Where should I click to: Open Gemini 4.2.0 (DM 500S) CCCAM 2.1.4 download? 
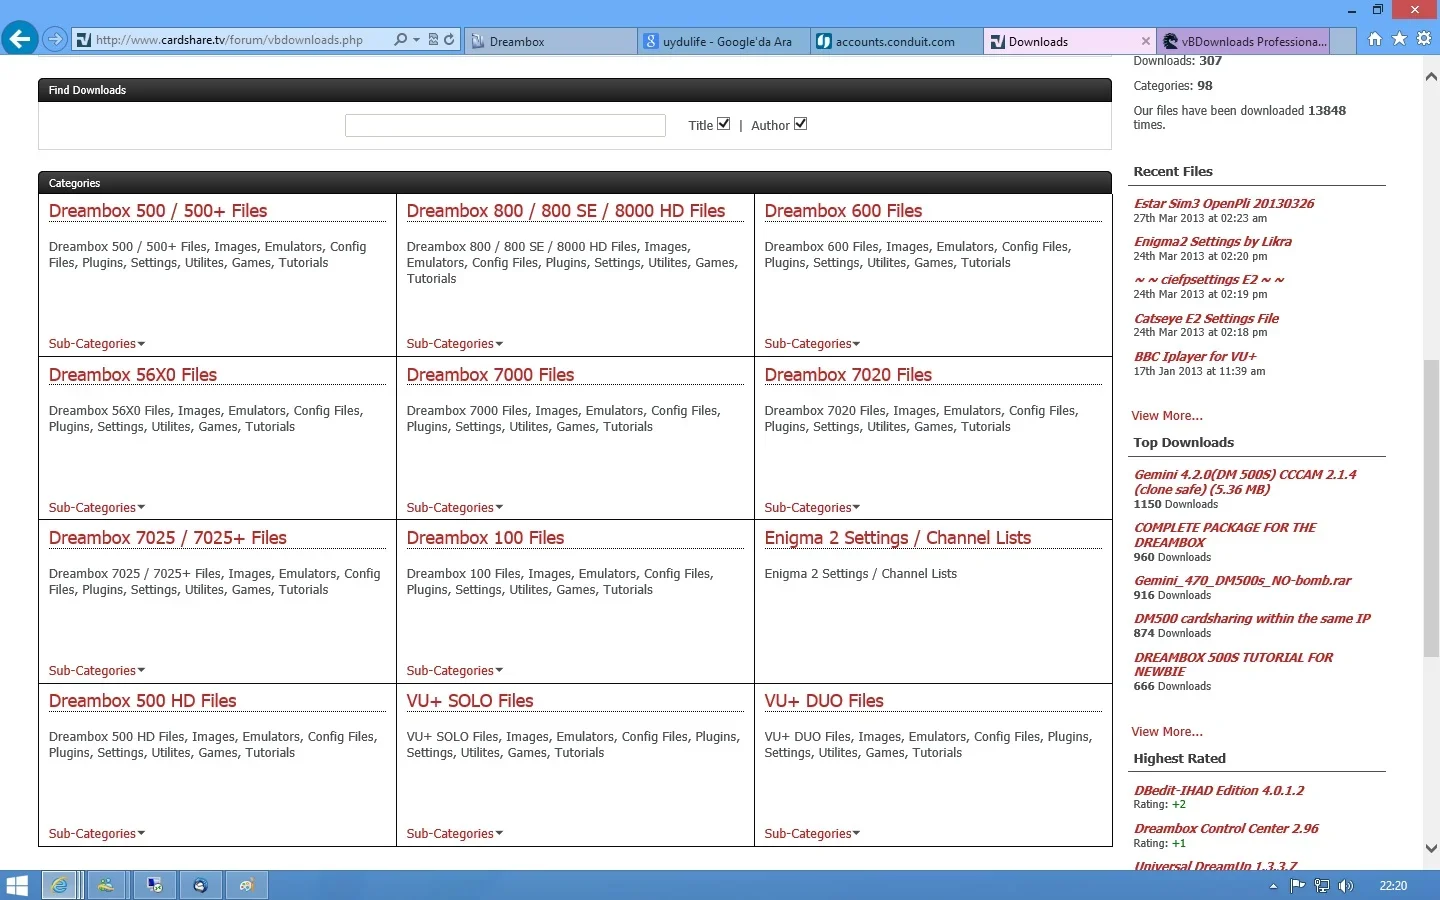1245,482
